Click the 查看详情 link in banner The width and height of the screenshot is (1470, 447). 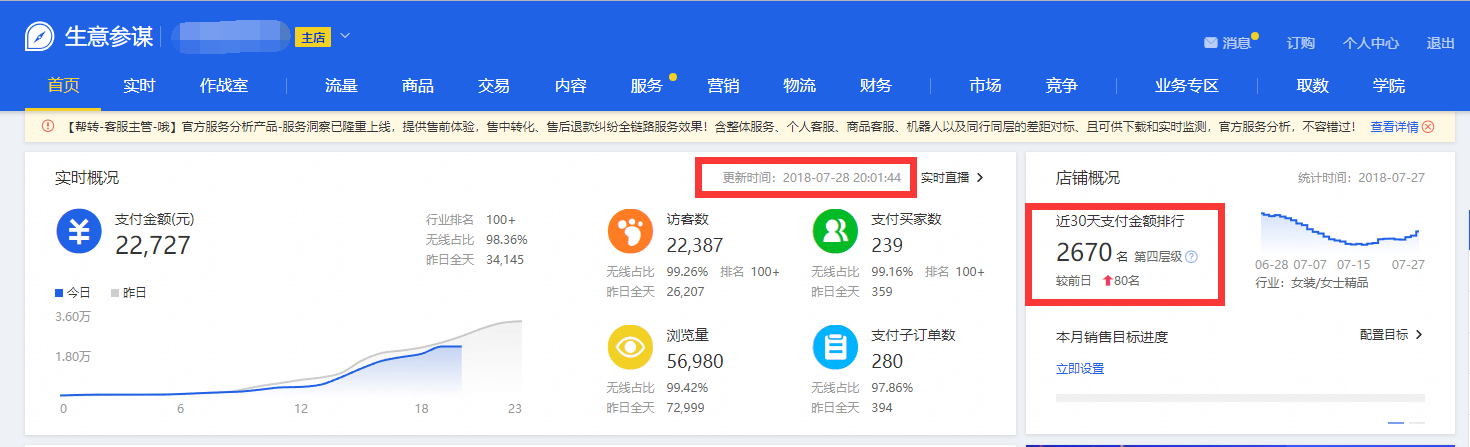(x=1394, y=127)
